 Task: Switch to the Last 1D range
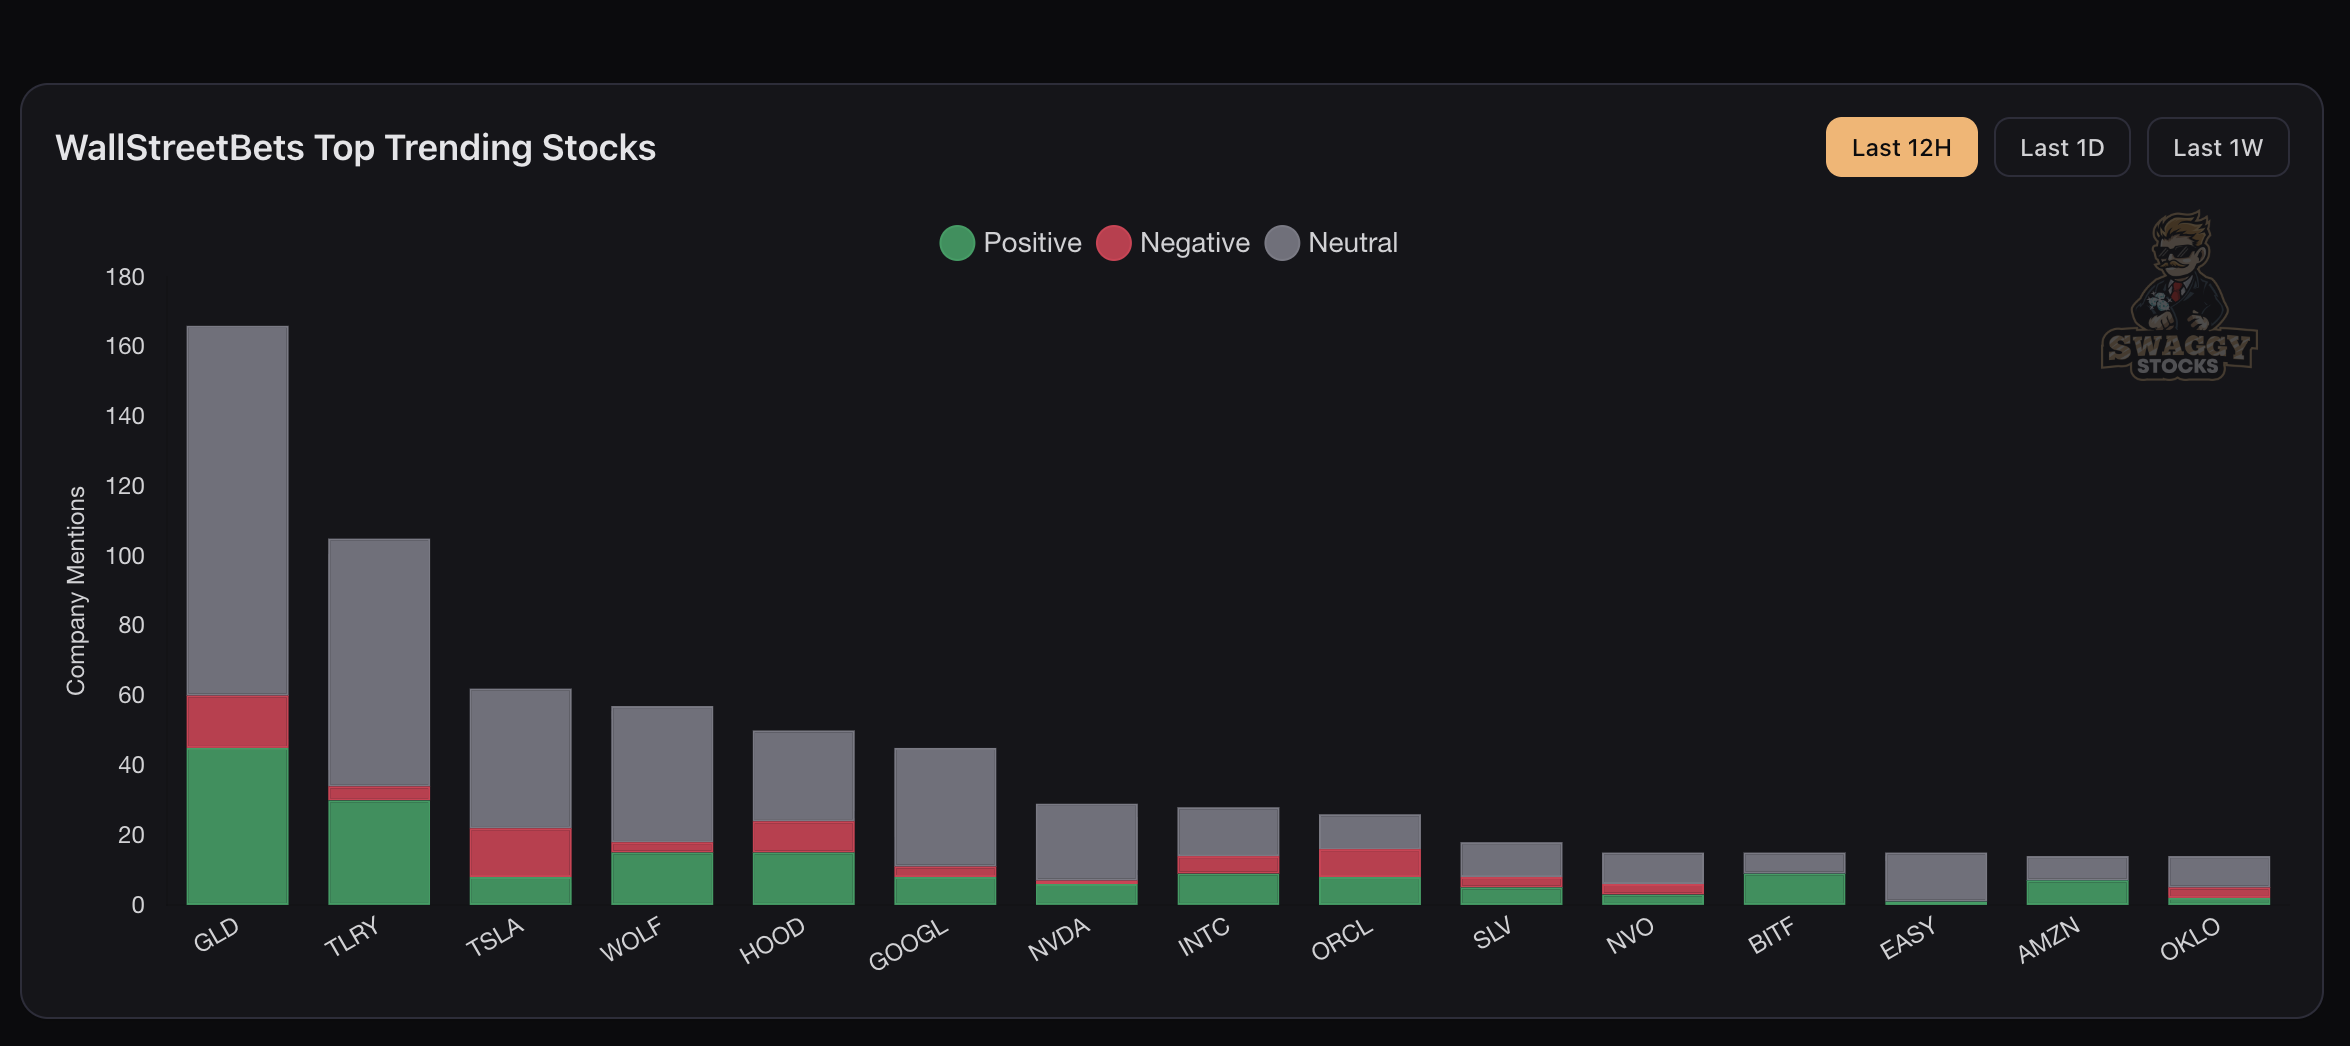[2062, 147]
